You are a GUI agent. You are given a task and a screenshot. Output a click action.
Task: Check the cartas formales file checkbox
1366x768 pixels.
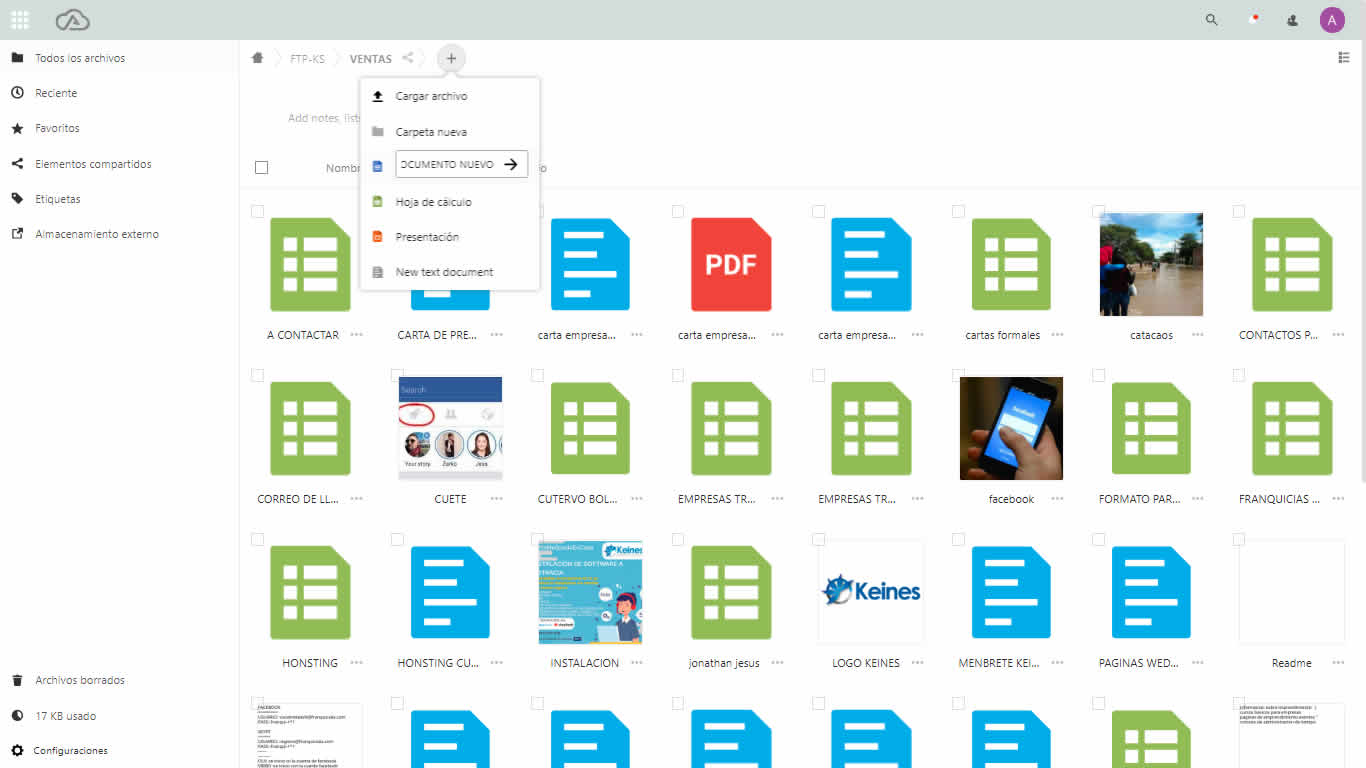[x=957, y=211]
